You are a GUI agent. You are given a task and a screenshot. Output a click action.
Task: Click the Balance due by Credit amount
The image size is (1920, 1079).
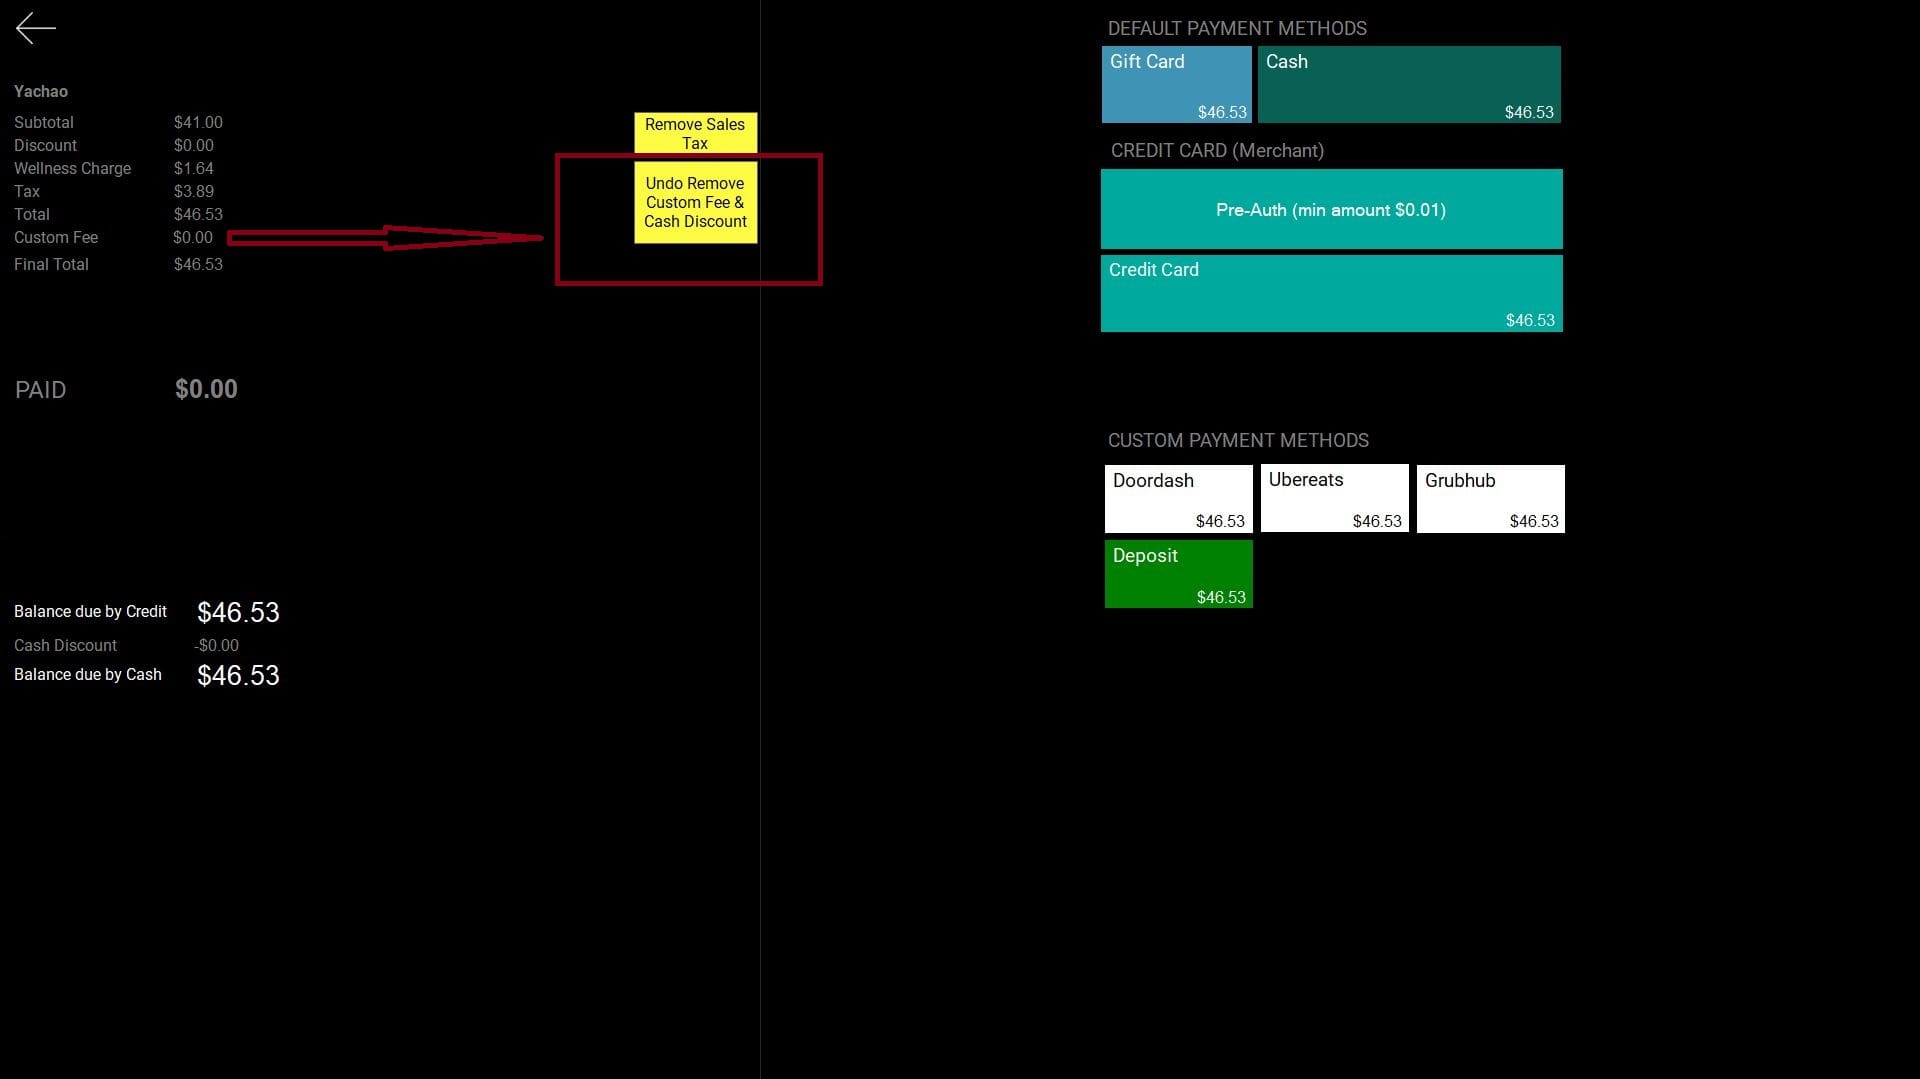pyautogui.click(x=238, y=612)
